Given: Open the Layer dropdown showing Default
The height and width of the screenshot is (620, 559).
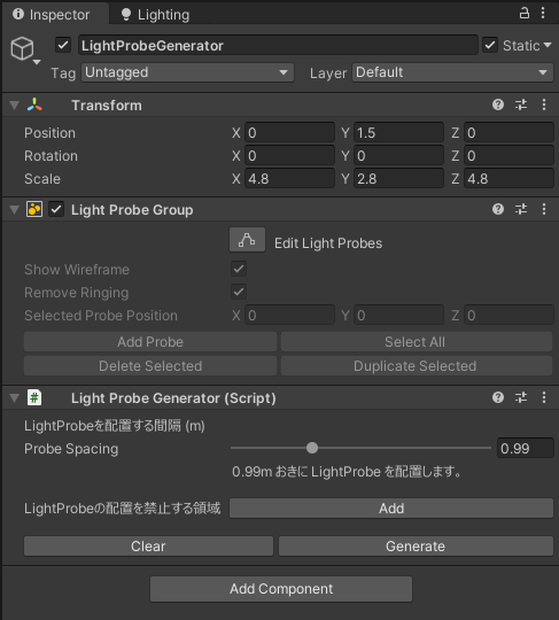Looking at the screenshot, I should (452, 72).
